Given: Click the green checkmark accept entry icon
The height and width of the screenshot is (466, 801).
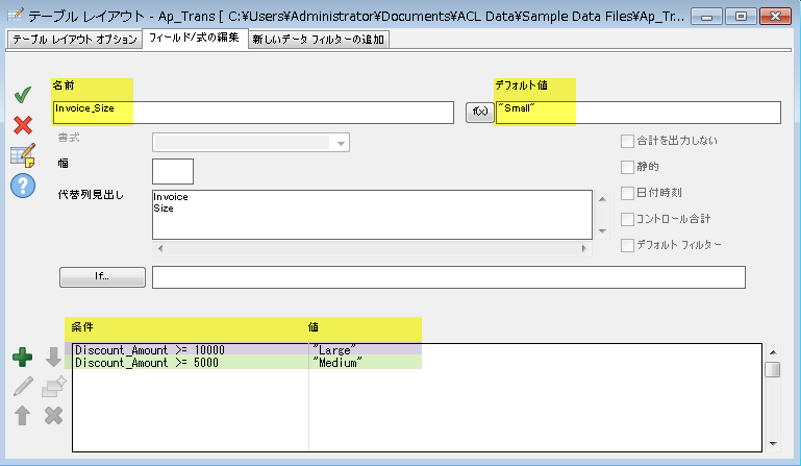Looking at the screenshot, I should [22, 95].
